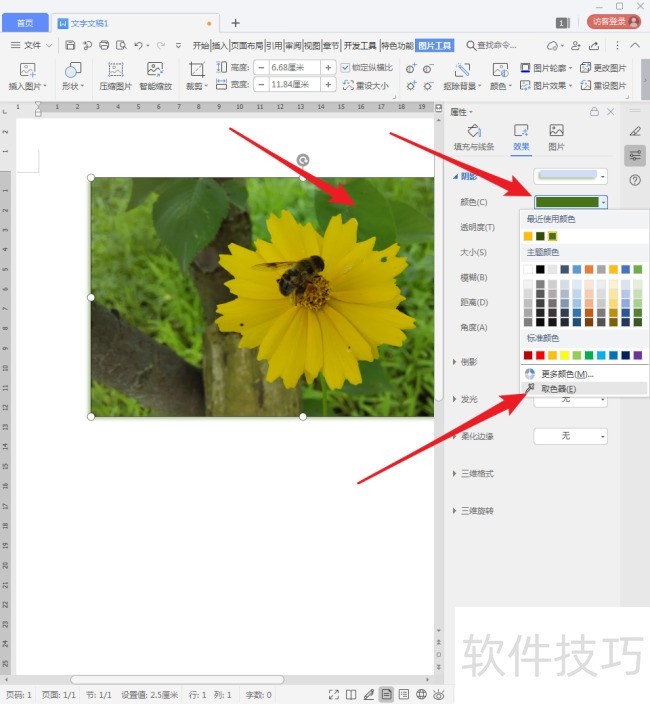Switch to the Home page tab
650x704 pixels.
click(x=25, y=23)
